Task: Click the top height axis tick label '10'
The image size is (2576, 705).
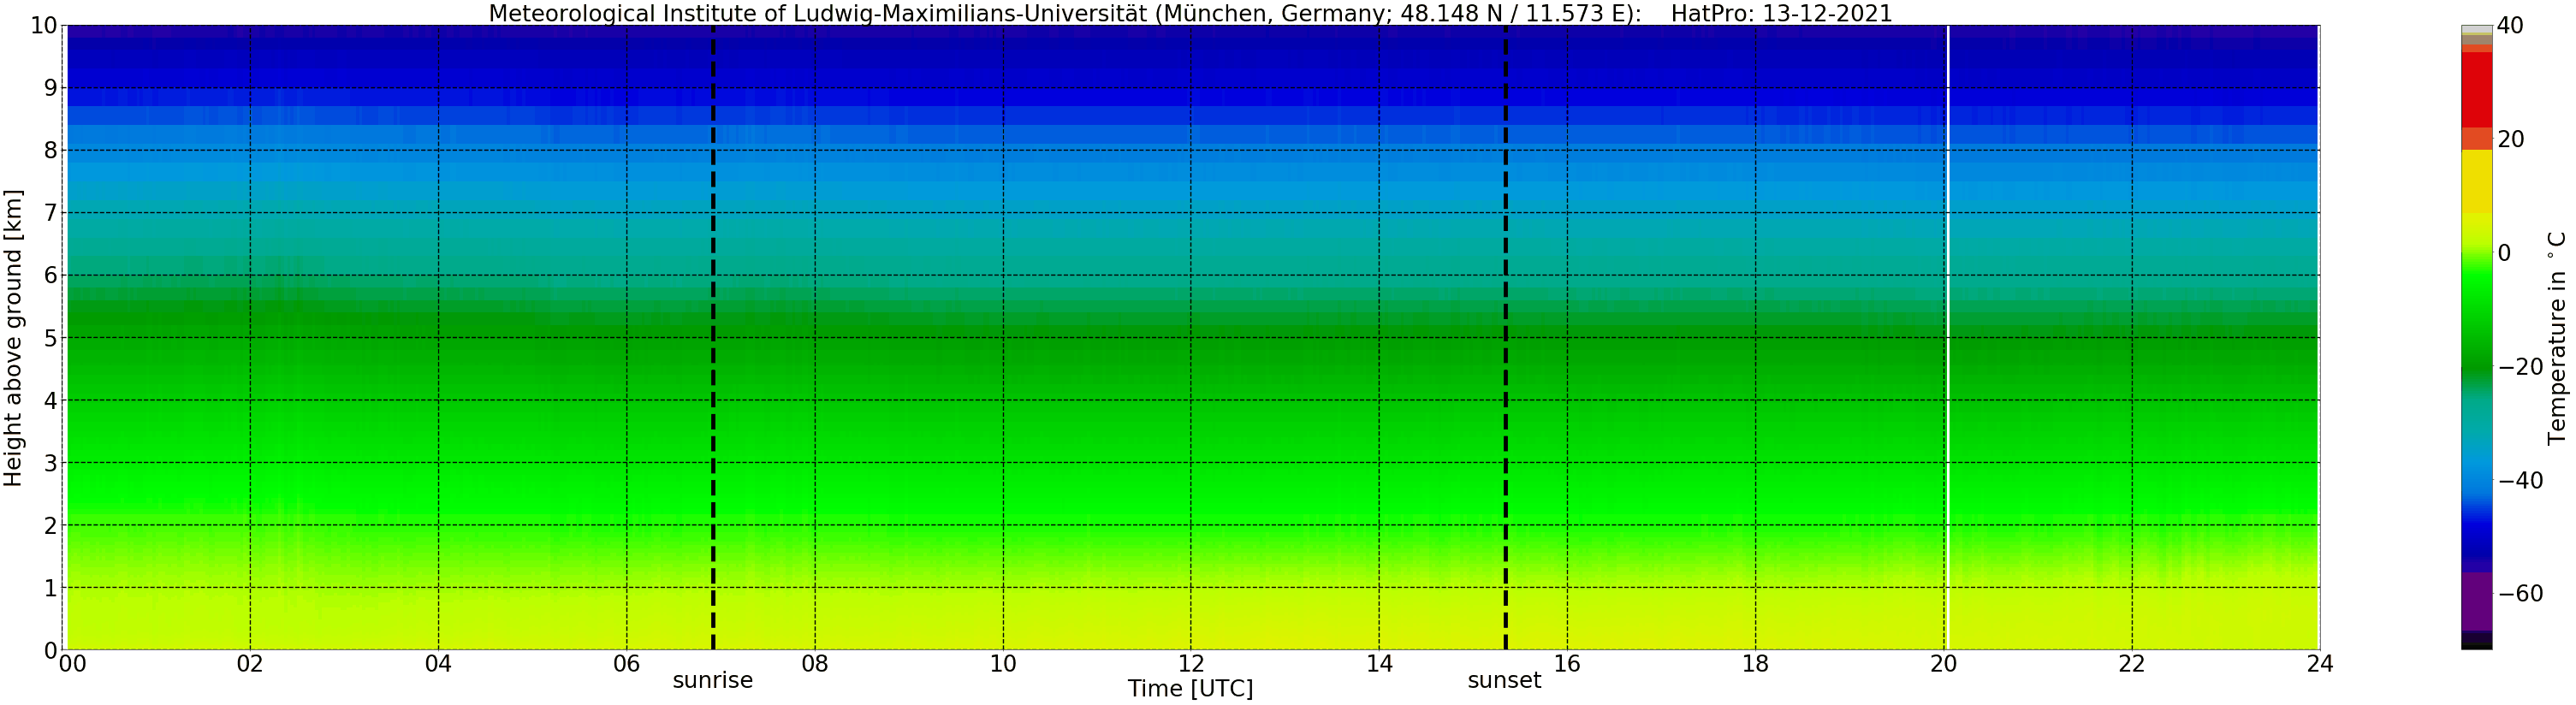Action: (x=44, y=26)
